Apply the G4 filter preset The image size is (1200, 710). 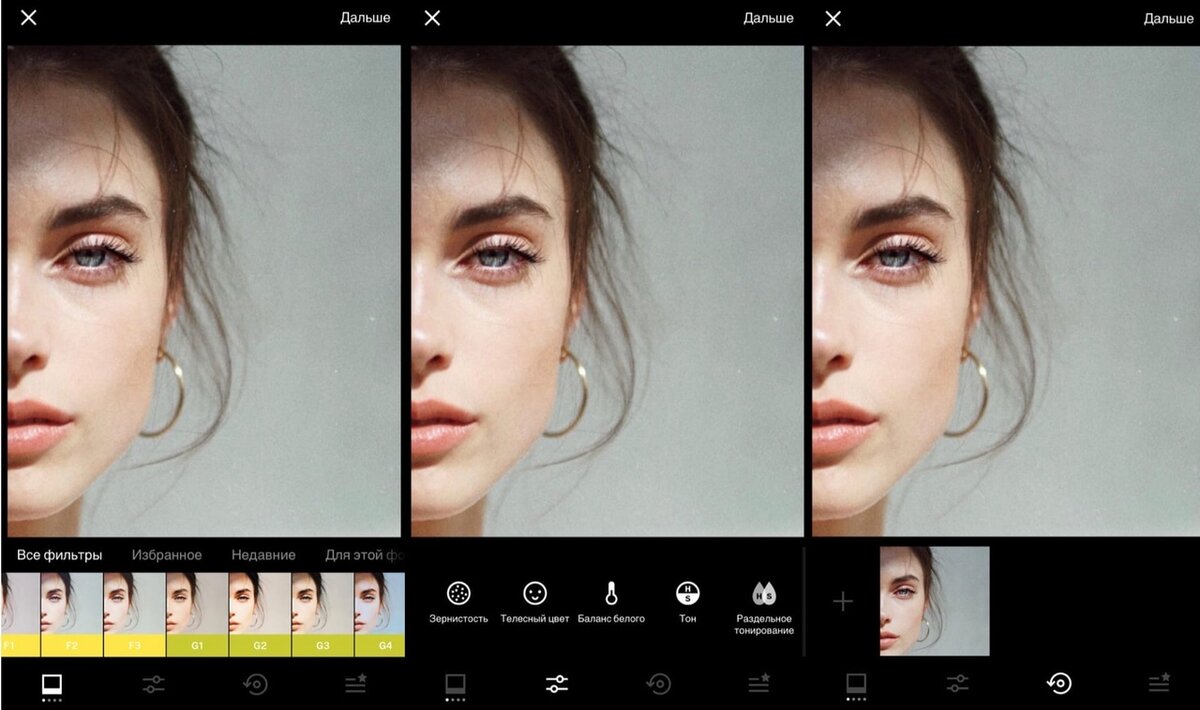point(379,614)
